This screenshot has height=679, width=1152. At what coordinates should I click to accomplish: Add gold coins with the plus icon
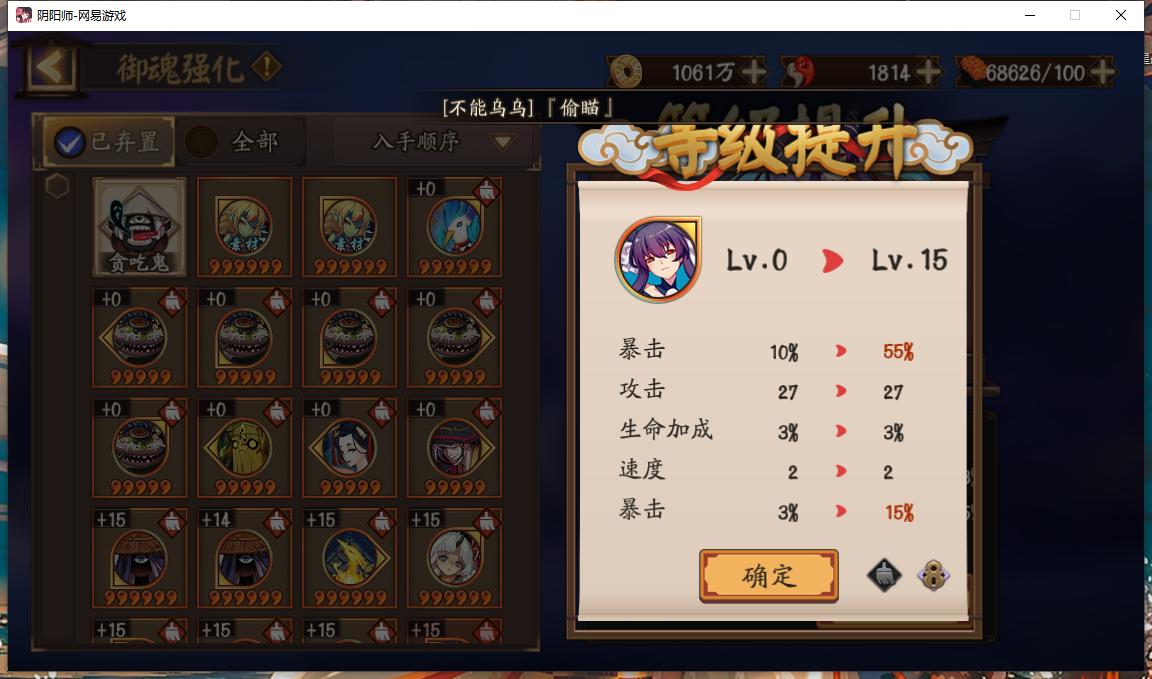[x=755, y=72]
